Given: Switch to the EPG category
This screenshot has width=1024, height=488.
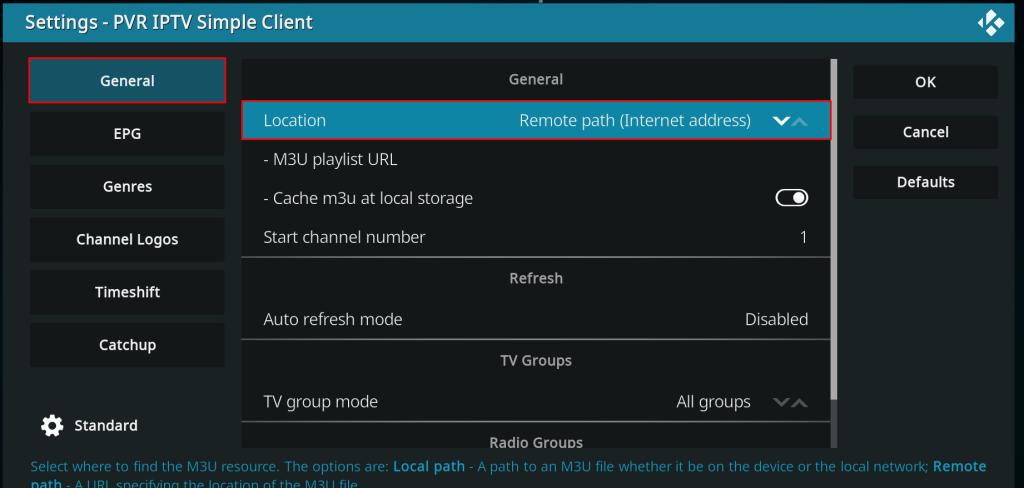Looking at the screenshot, I should [x=127, y=134].
